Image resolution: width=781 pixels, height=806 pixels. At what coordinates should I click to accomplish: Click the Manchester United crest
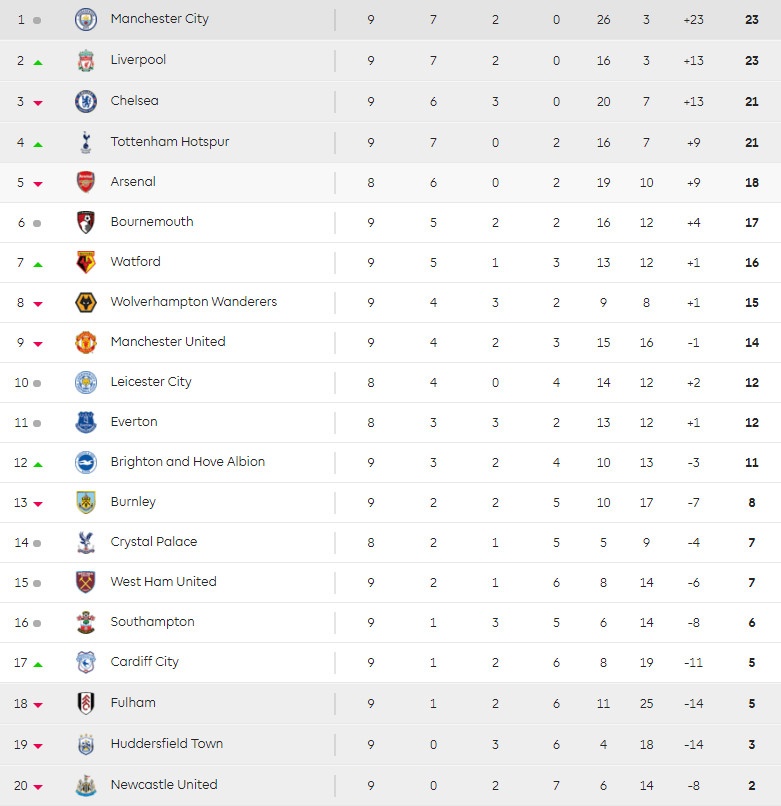point(86,342)
